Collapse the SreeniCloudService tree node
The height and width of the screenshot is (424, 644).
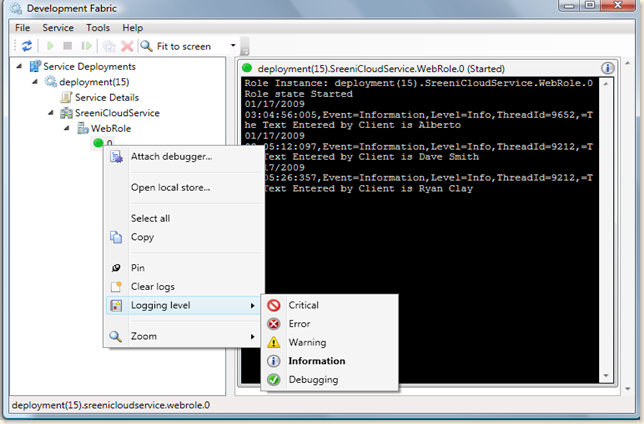51,113
